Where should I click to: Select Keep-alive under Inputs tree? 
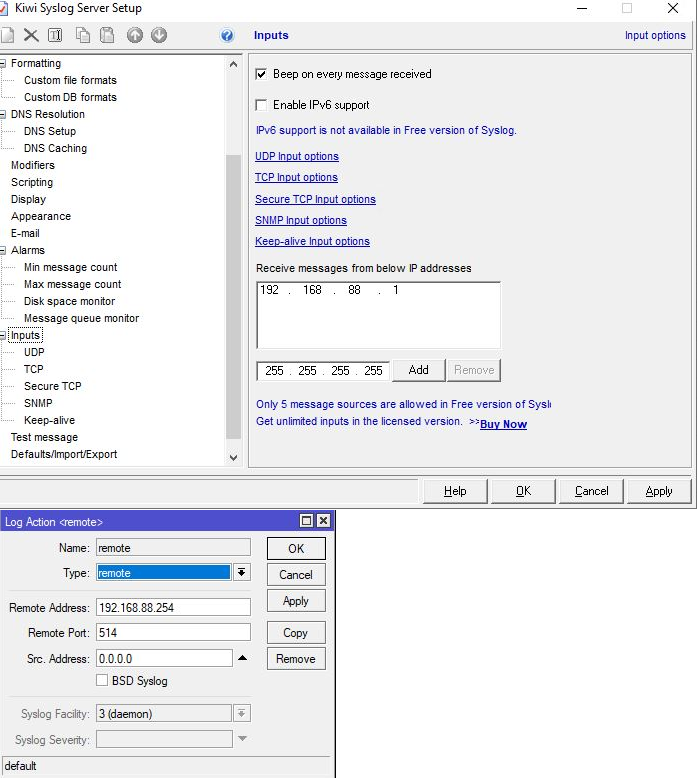[x=49, y=420]
